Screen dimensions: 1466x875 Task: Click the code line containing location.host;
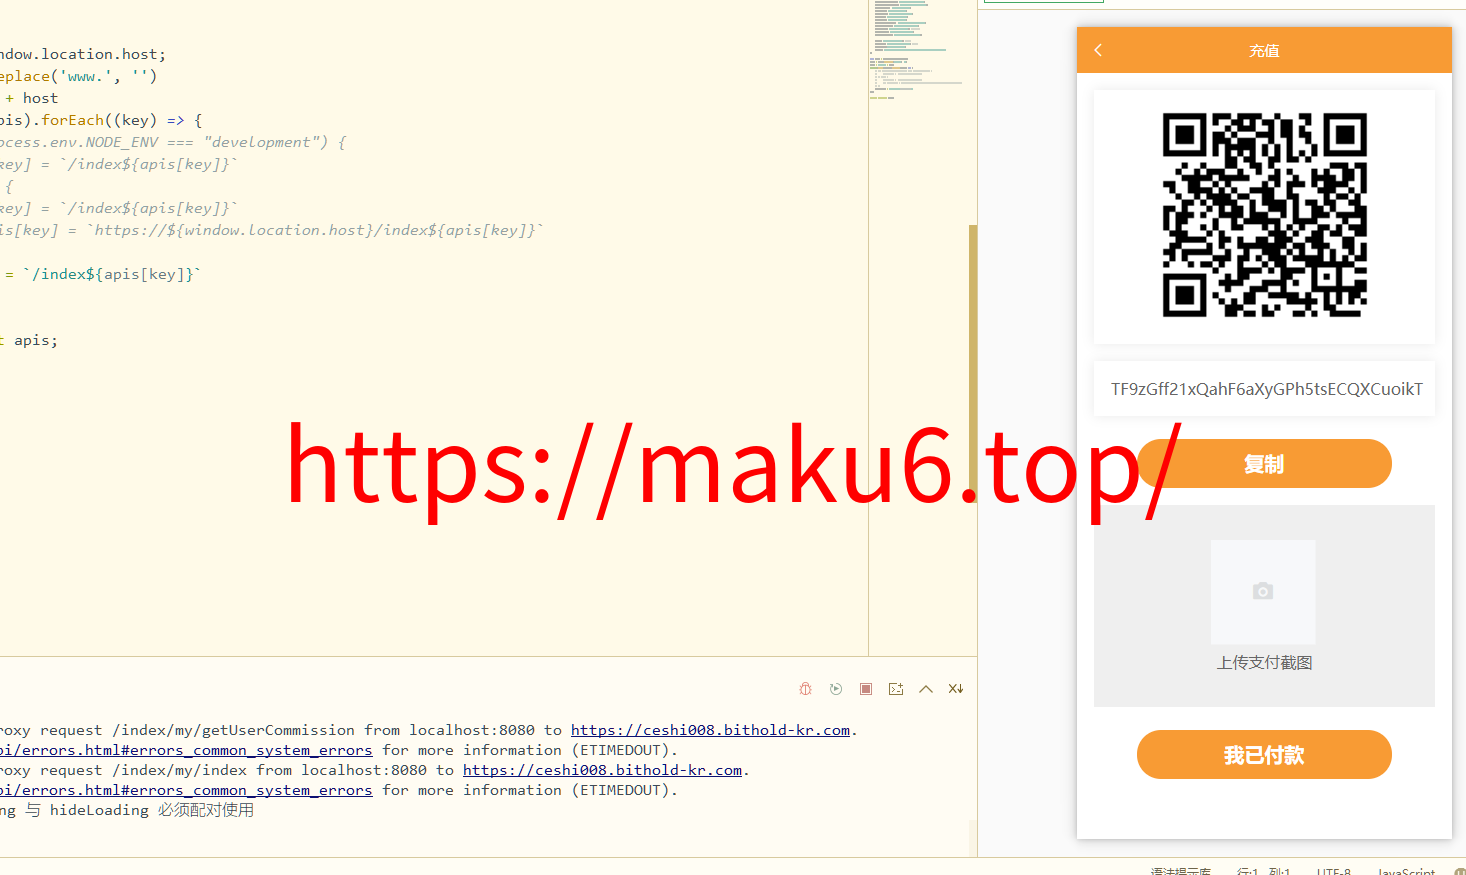pos(83,54)
